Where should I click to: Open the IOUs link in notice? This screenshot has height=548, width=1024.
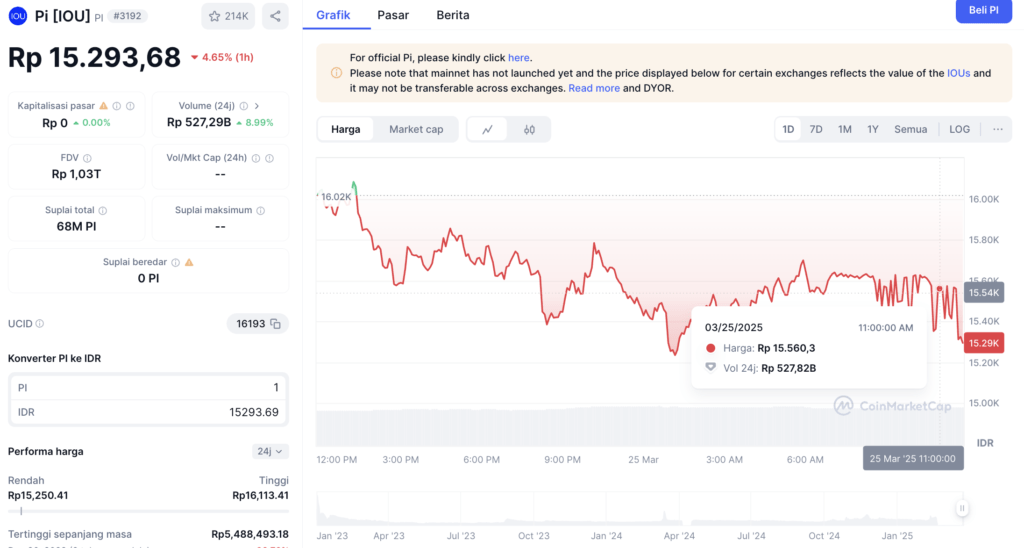click(958, 73)
